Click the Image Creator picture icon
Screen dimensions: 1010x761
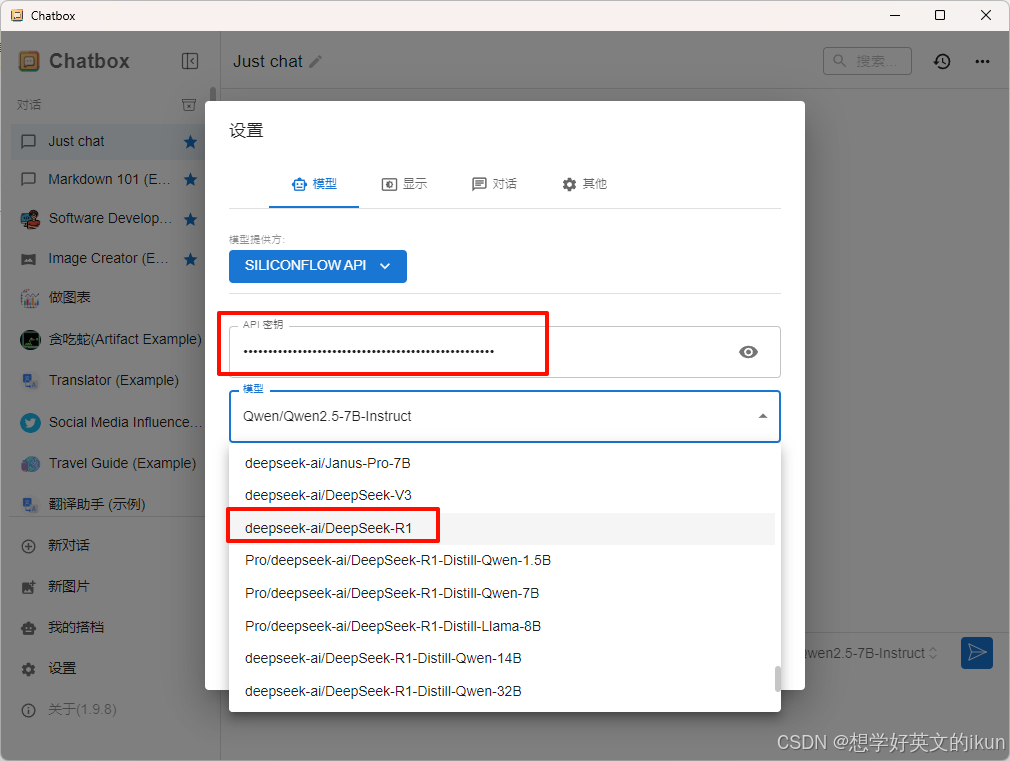(28, 259)
